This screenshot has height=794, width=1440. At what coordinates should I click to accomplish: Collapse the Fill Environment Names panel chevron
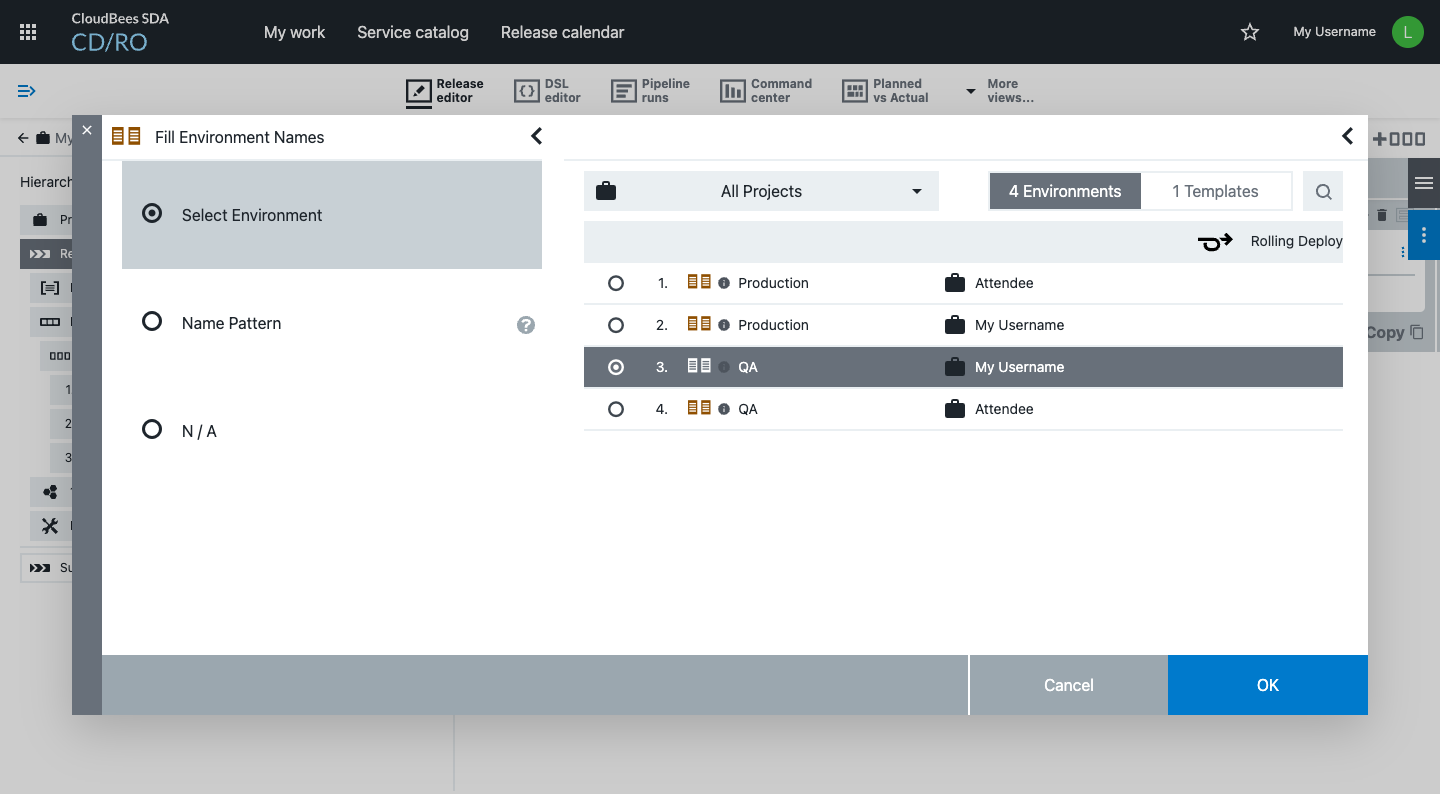(x=536, y=137)
